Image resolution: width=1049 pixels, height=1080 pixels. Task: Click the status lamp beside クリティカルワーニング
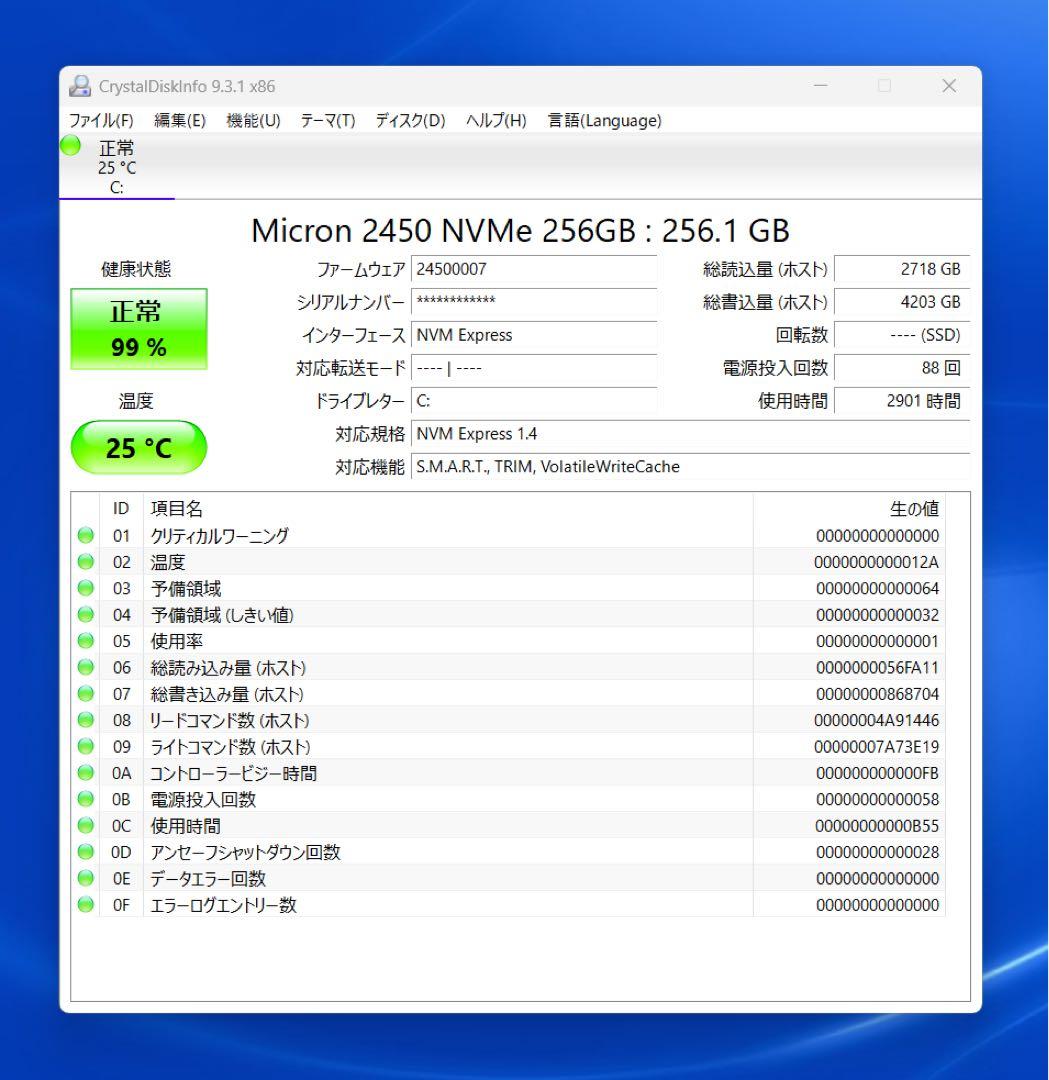86,535
